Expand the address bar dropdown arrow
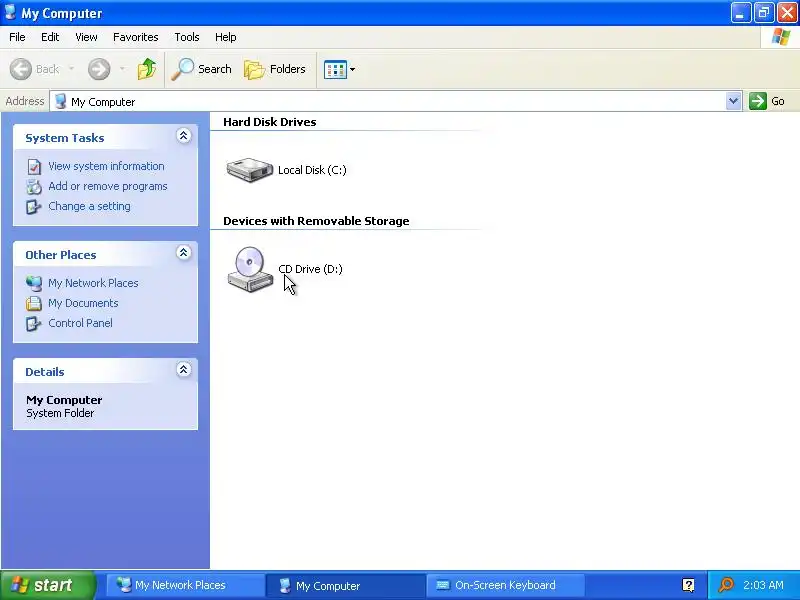 tap(733, 102)
